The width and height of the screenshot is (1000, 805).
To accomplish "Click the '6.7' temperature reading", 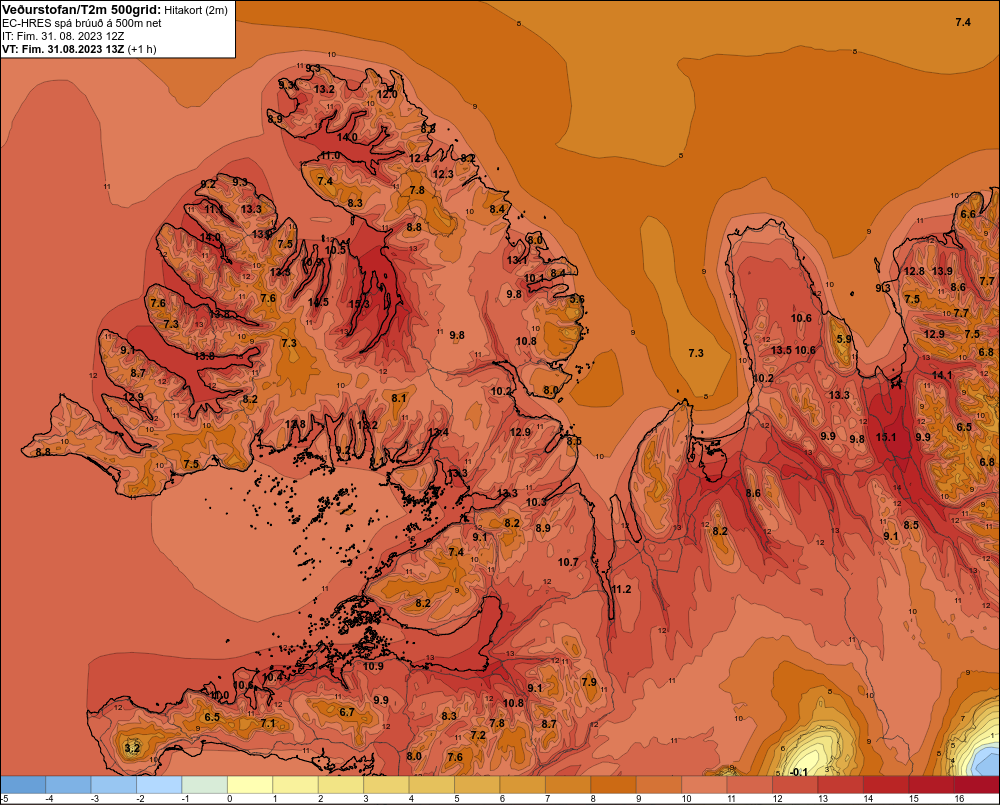I will tap(346, 712).
